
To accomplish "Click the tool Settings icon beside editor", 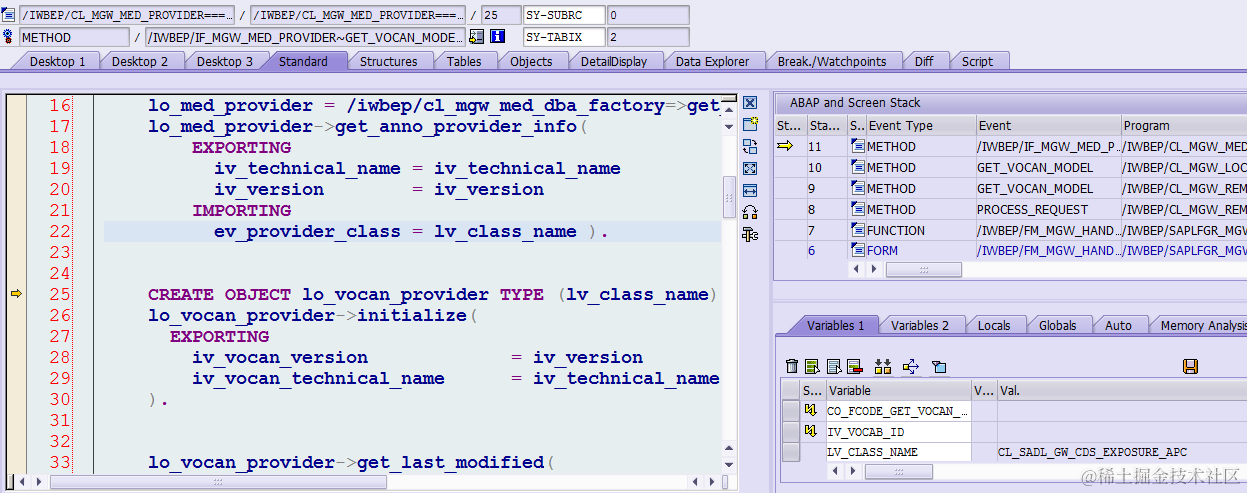I will (x=750, y=234).
